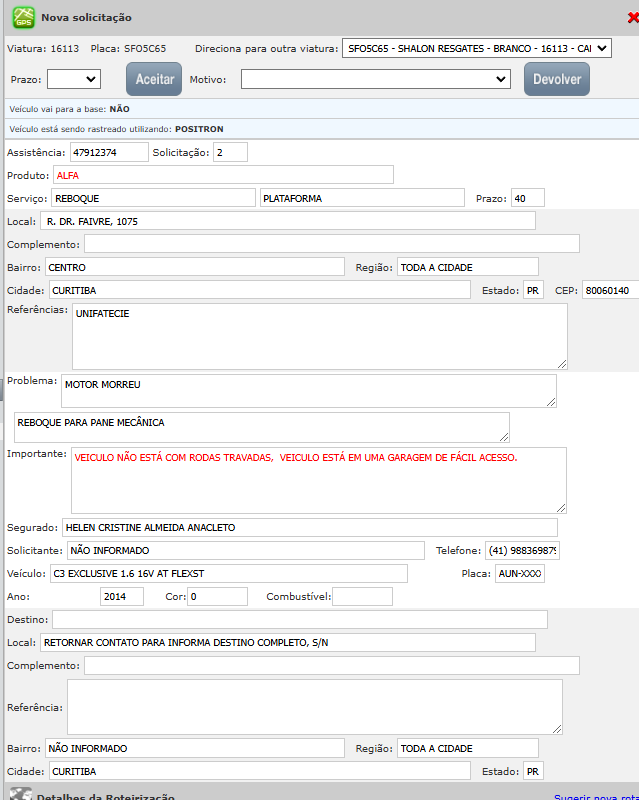
Task: Click the Problema box showing MOTOR MORREU
Action: point(308,390)
